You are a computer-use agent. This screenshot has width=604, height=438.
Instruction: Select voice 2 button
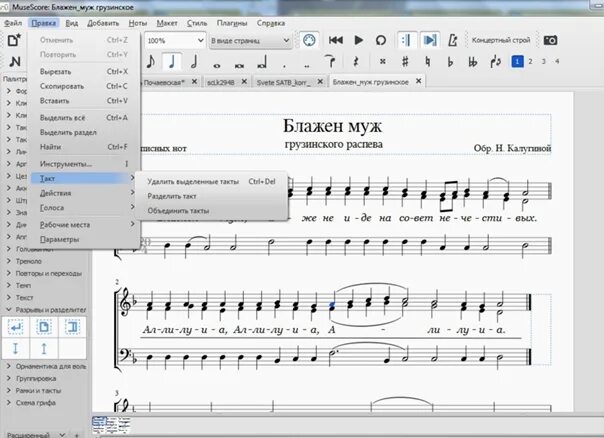tap(530, 61)
